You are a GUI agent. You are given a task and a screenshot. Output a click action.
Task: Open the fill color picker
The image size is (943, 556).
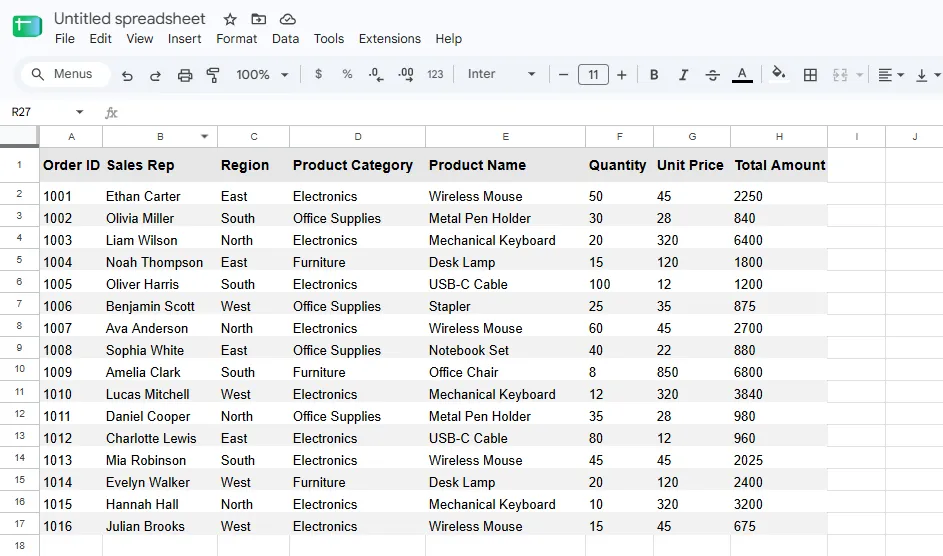[778, 73]
